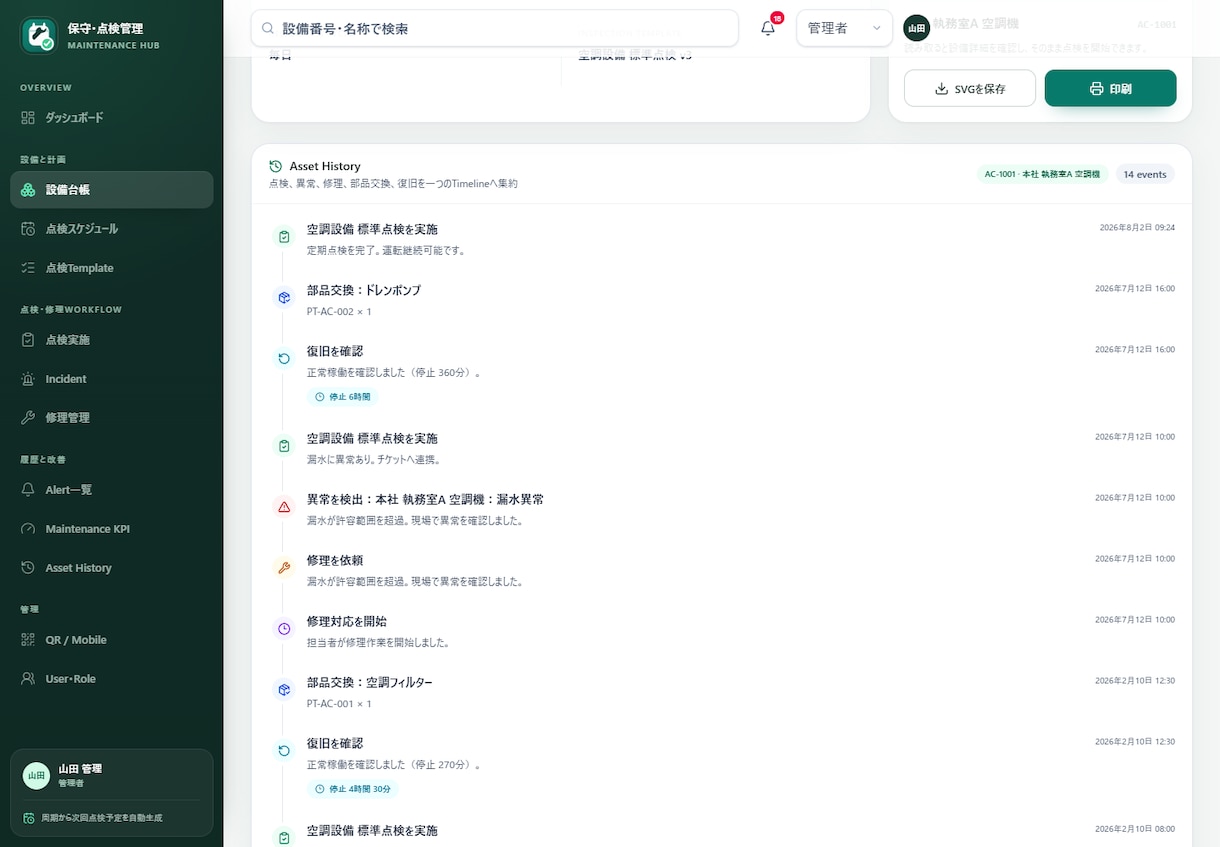Screen dimensions: 1220x847
Task: Click the QR / Mobile code icon
Action: [x=28, y=640]
